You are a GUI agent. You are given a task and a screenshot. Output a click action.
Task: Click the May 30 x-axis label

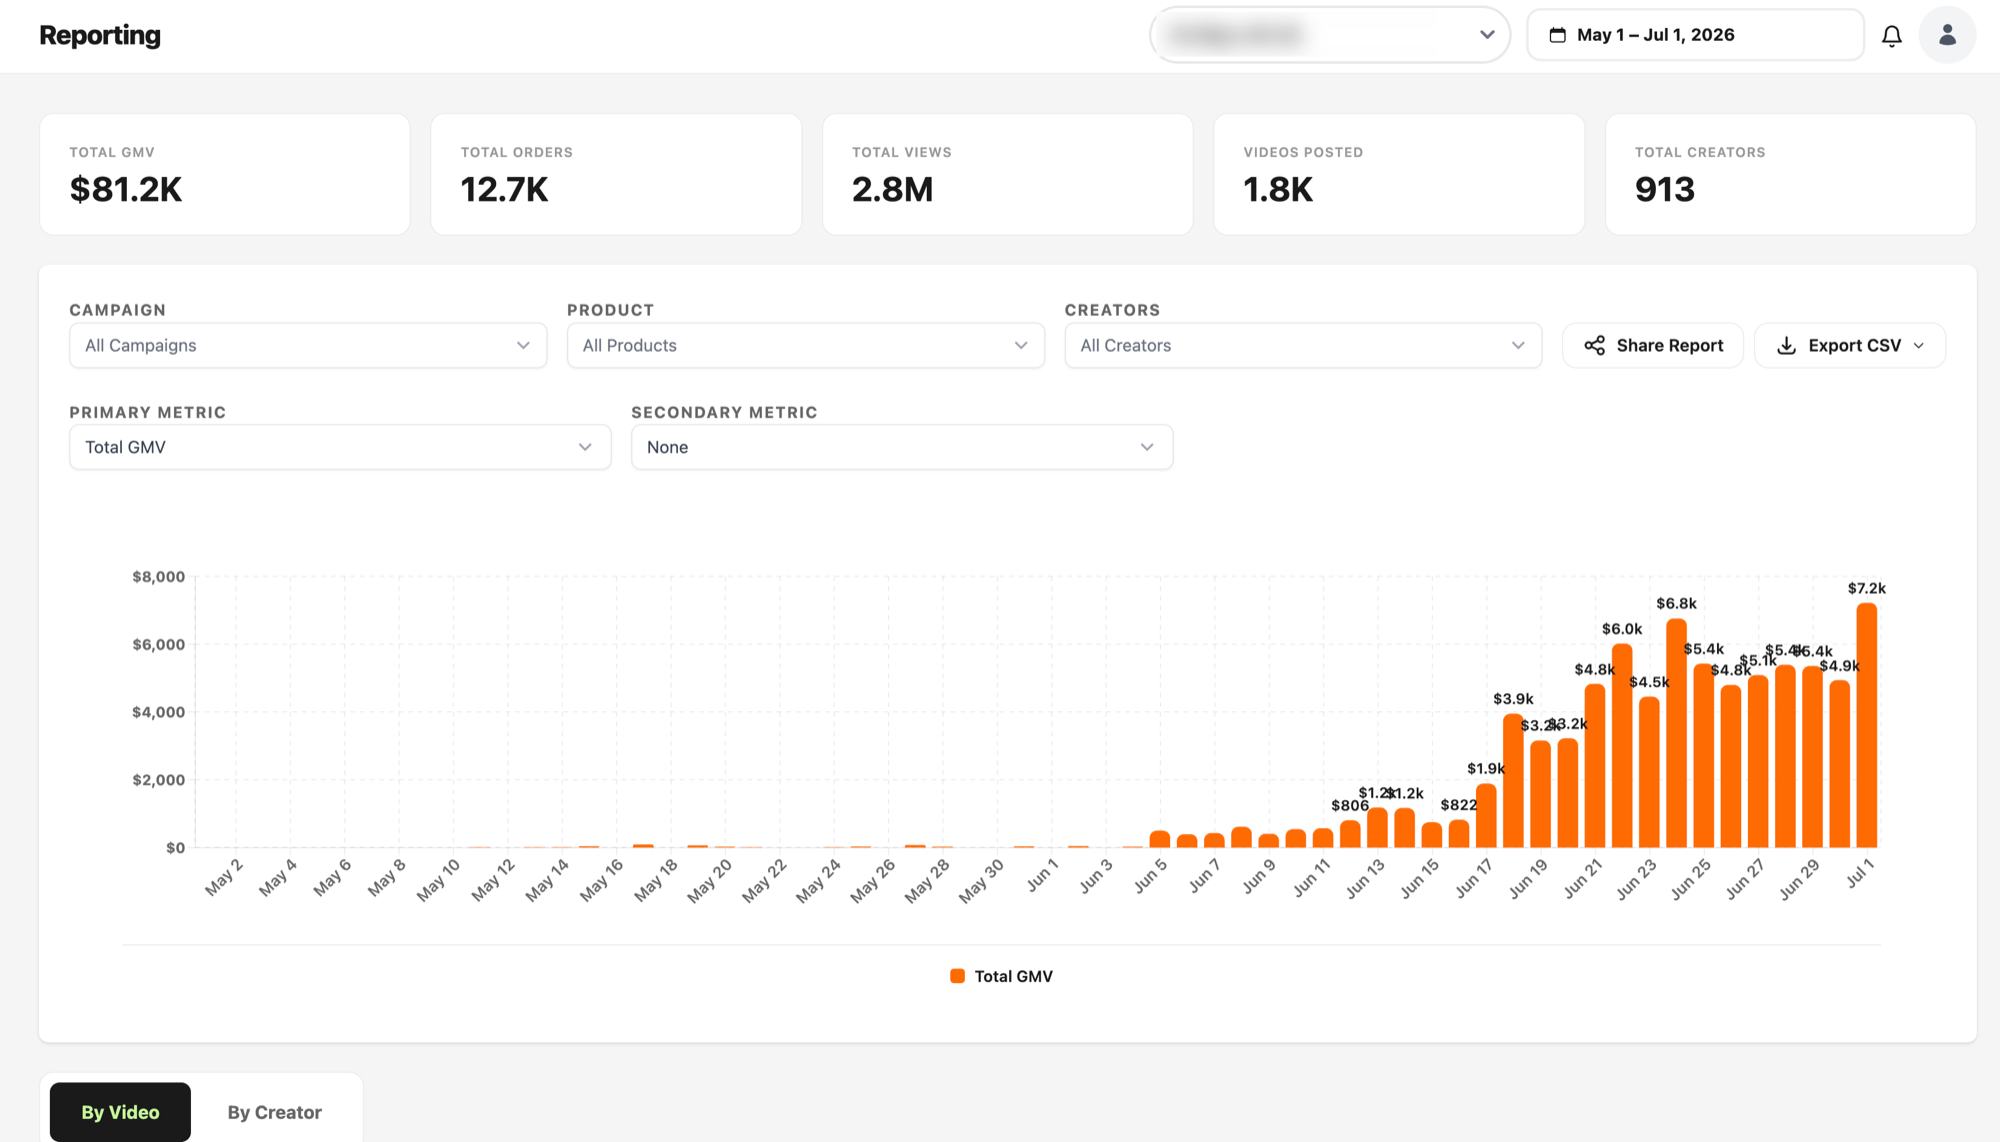[981, 880]
